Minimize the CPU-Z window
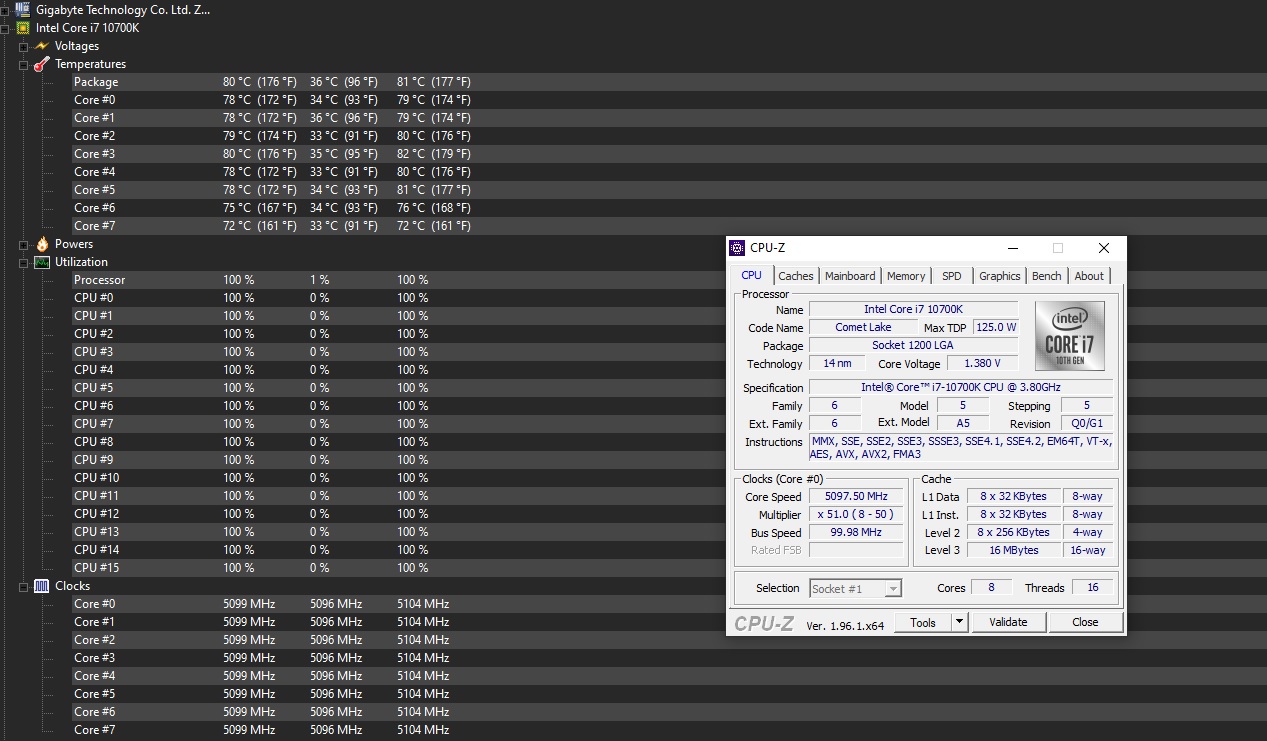This screenshot has width=1267, height=741. pos(1012,248)
